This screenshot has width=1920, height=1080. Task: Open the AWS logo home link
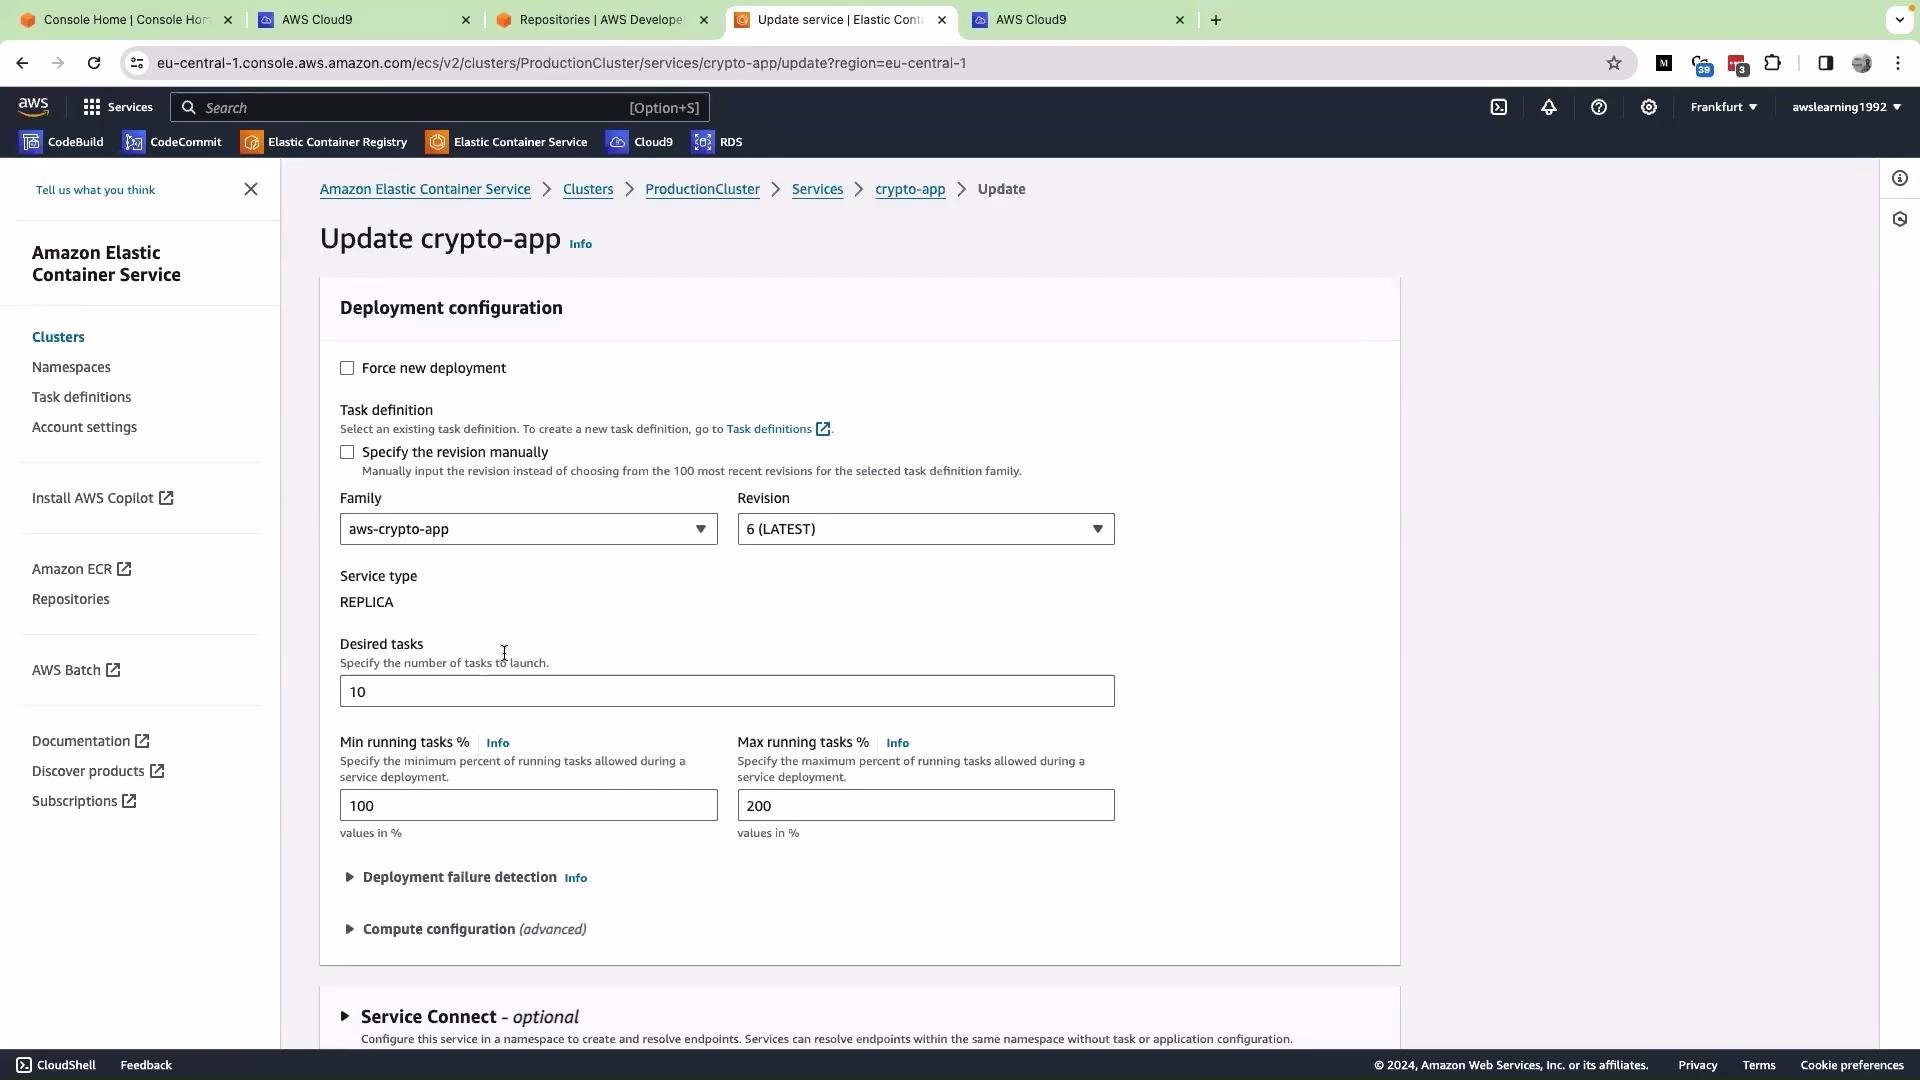(33, 107)
